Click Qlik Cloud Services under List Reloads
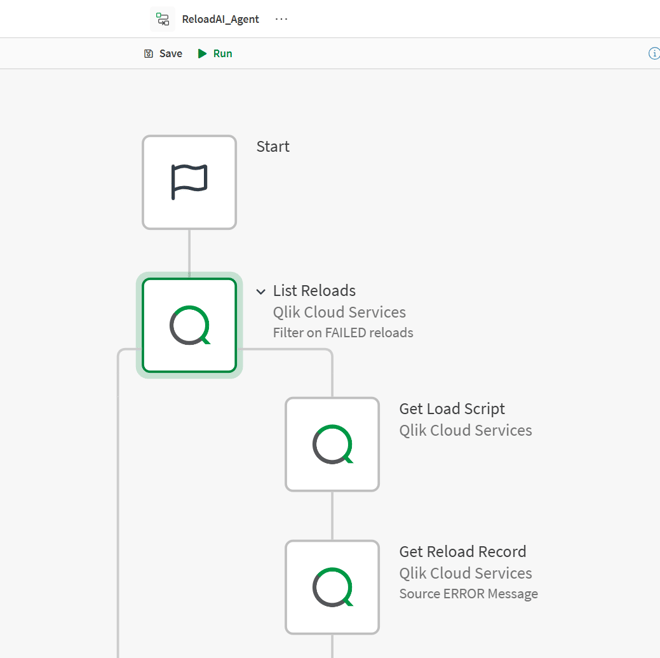Image resolution: width=660 pixels, height=658 pixels. click(339, 312)
